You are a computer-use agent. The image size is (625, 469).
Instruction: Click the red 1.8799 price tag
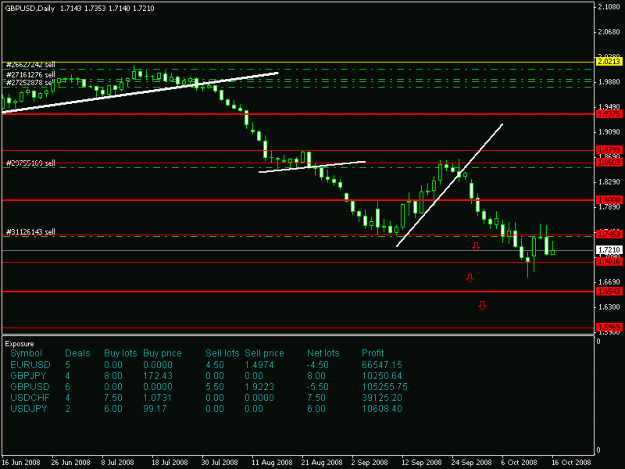609,150
